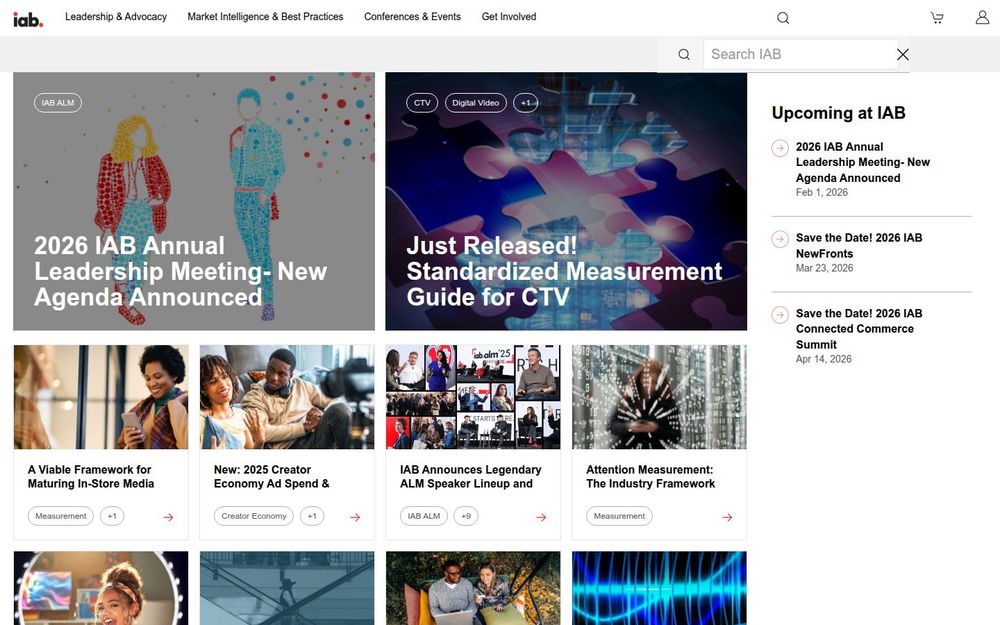Select IAB ALM tag on hero banner
This screenshot has width=1000, height=625.
point(58,103)
